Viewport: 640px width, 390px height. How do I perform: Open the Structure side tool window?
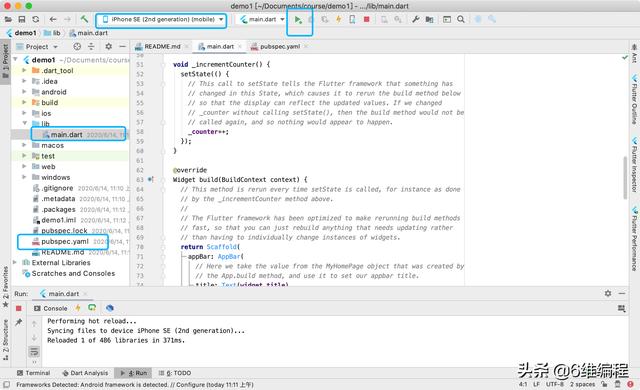6,340
